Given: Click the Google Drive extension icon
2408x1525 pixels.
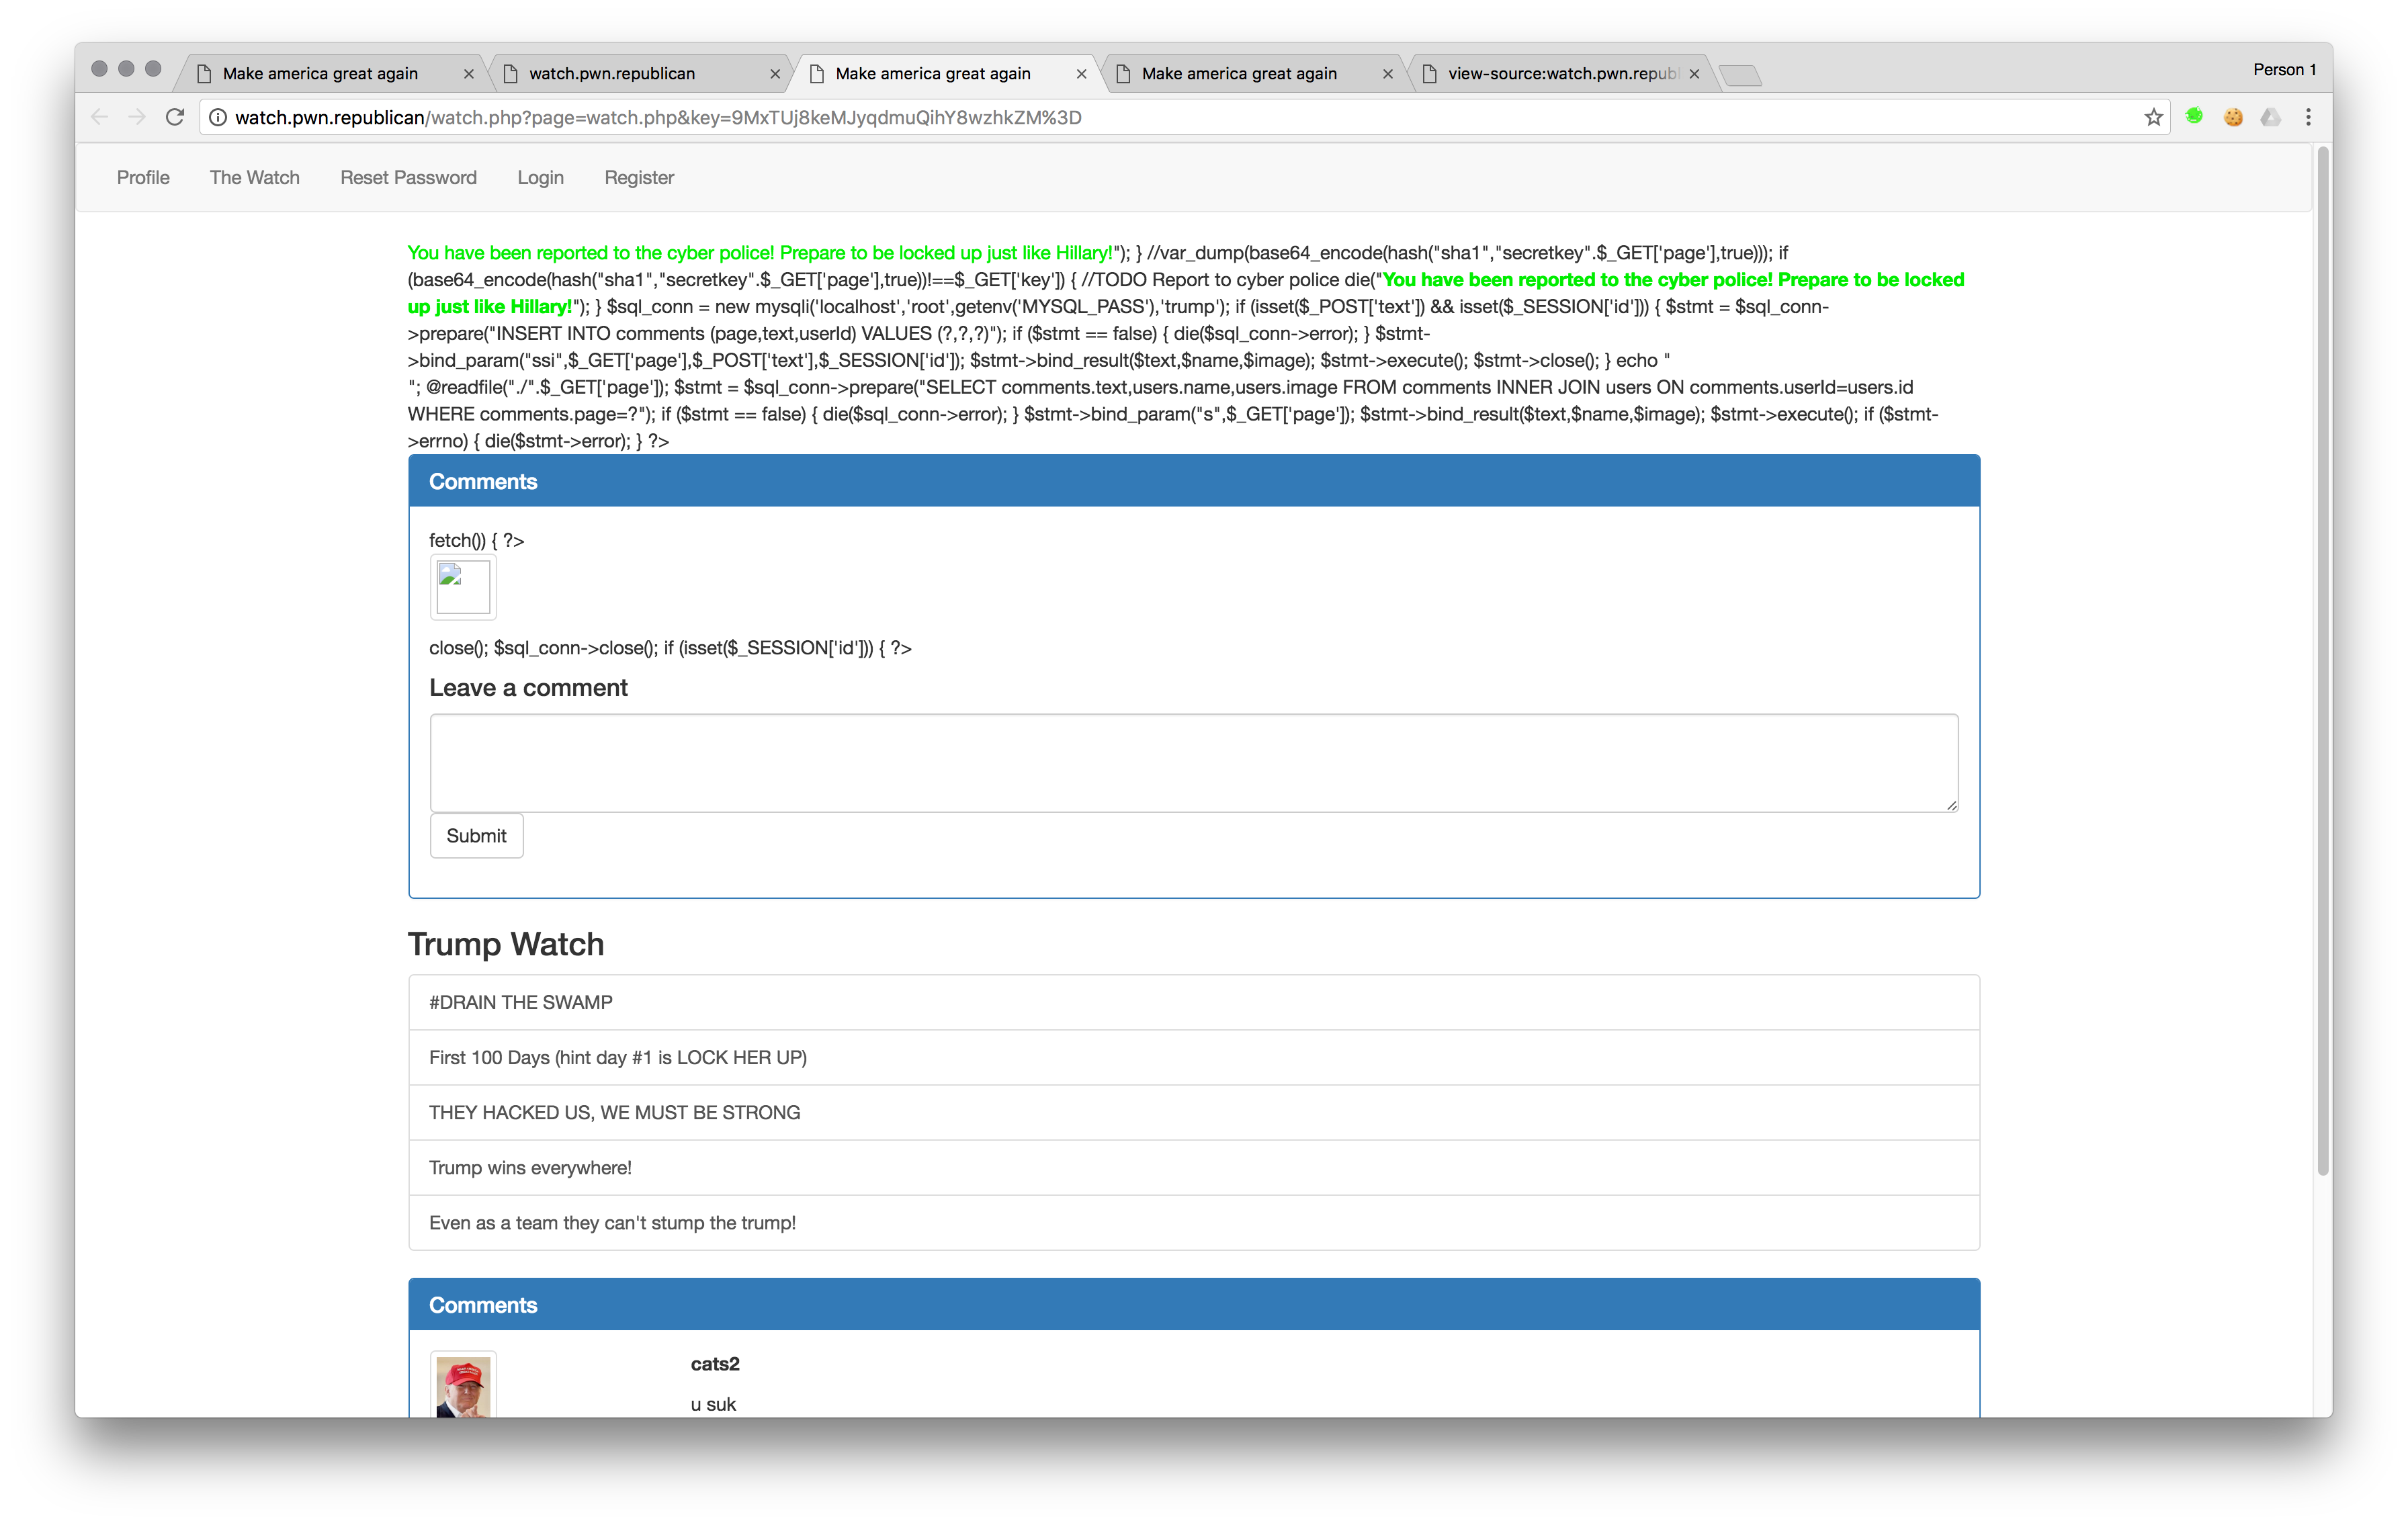Looking at the screenshot, I should (x=2271, y=117).
